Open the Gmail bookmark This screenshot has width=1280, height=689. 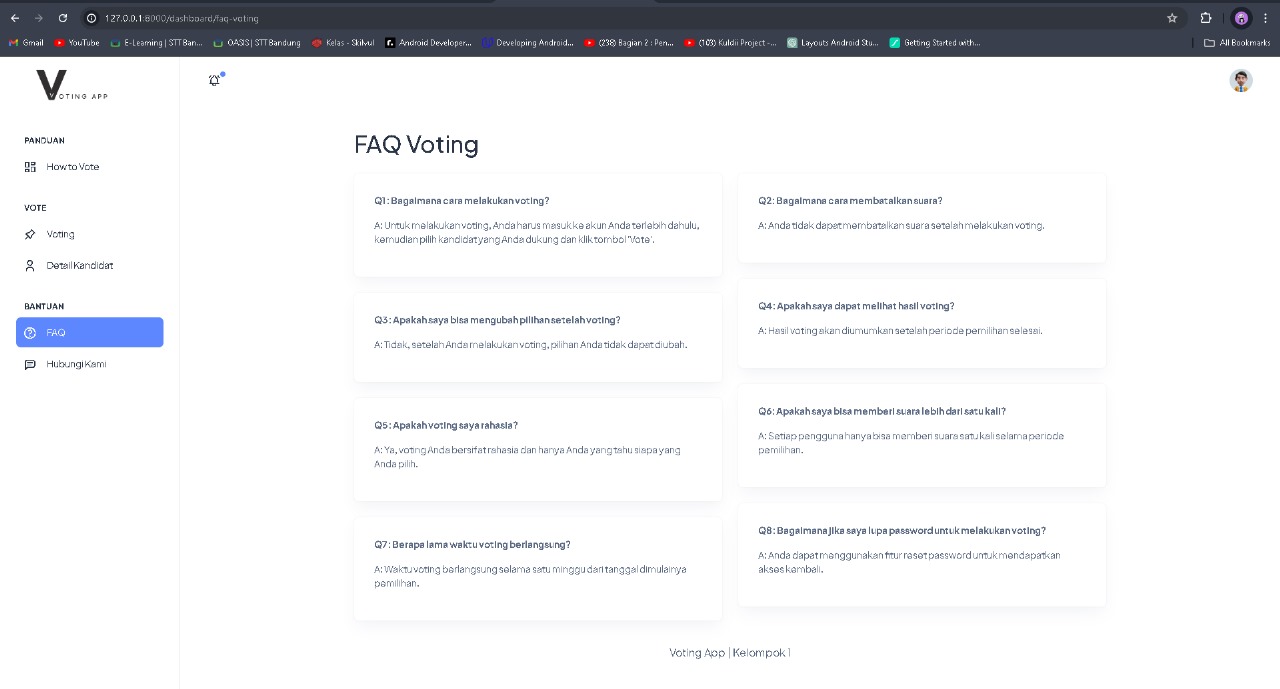pos(27,43)
